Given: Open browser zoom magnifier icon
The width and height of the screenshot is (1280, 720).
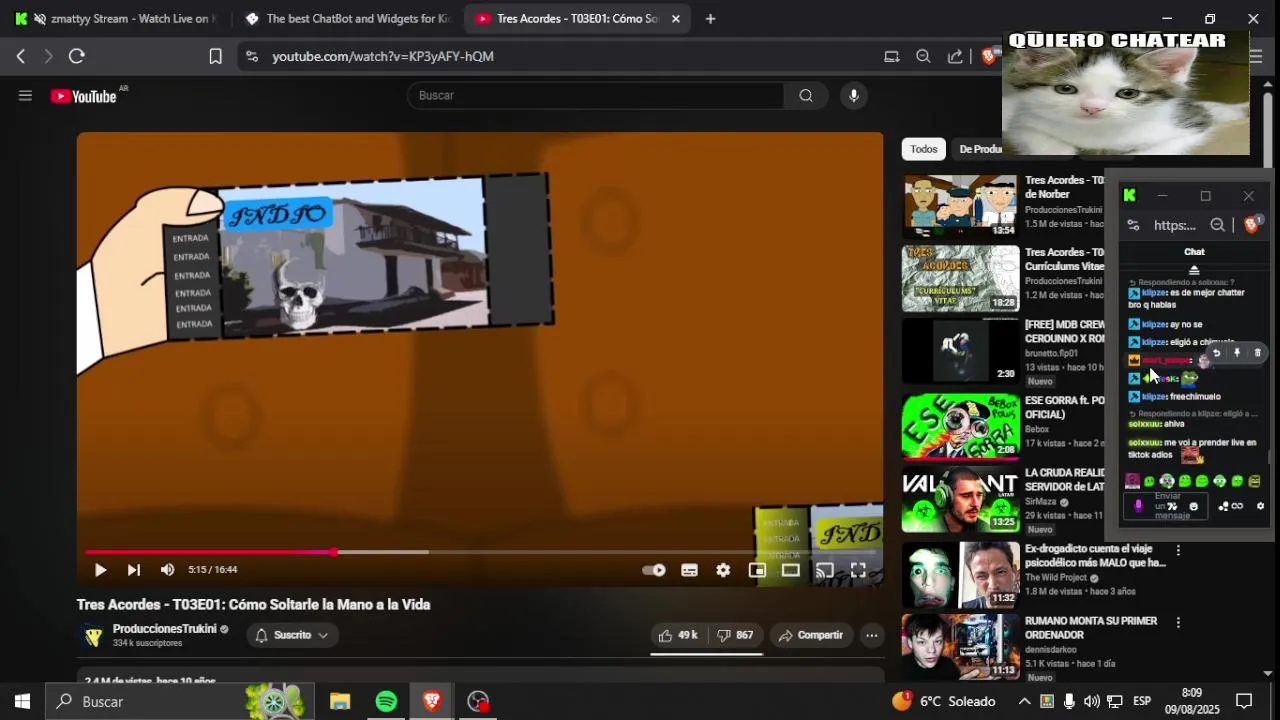Looking at the screenshot, I should 923,57.
